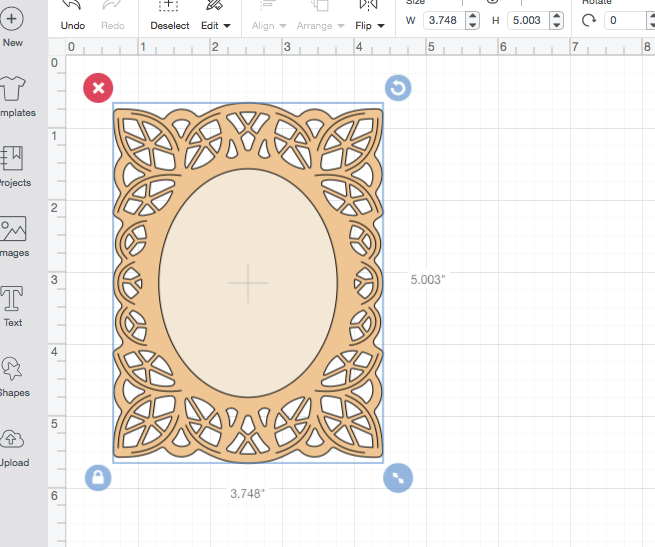This screenshot has height=547, width=655.
Task: Click the blue rotate handle on selection
Action: (x=398, y=88)
